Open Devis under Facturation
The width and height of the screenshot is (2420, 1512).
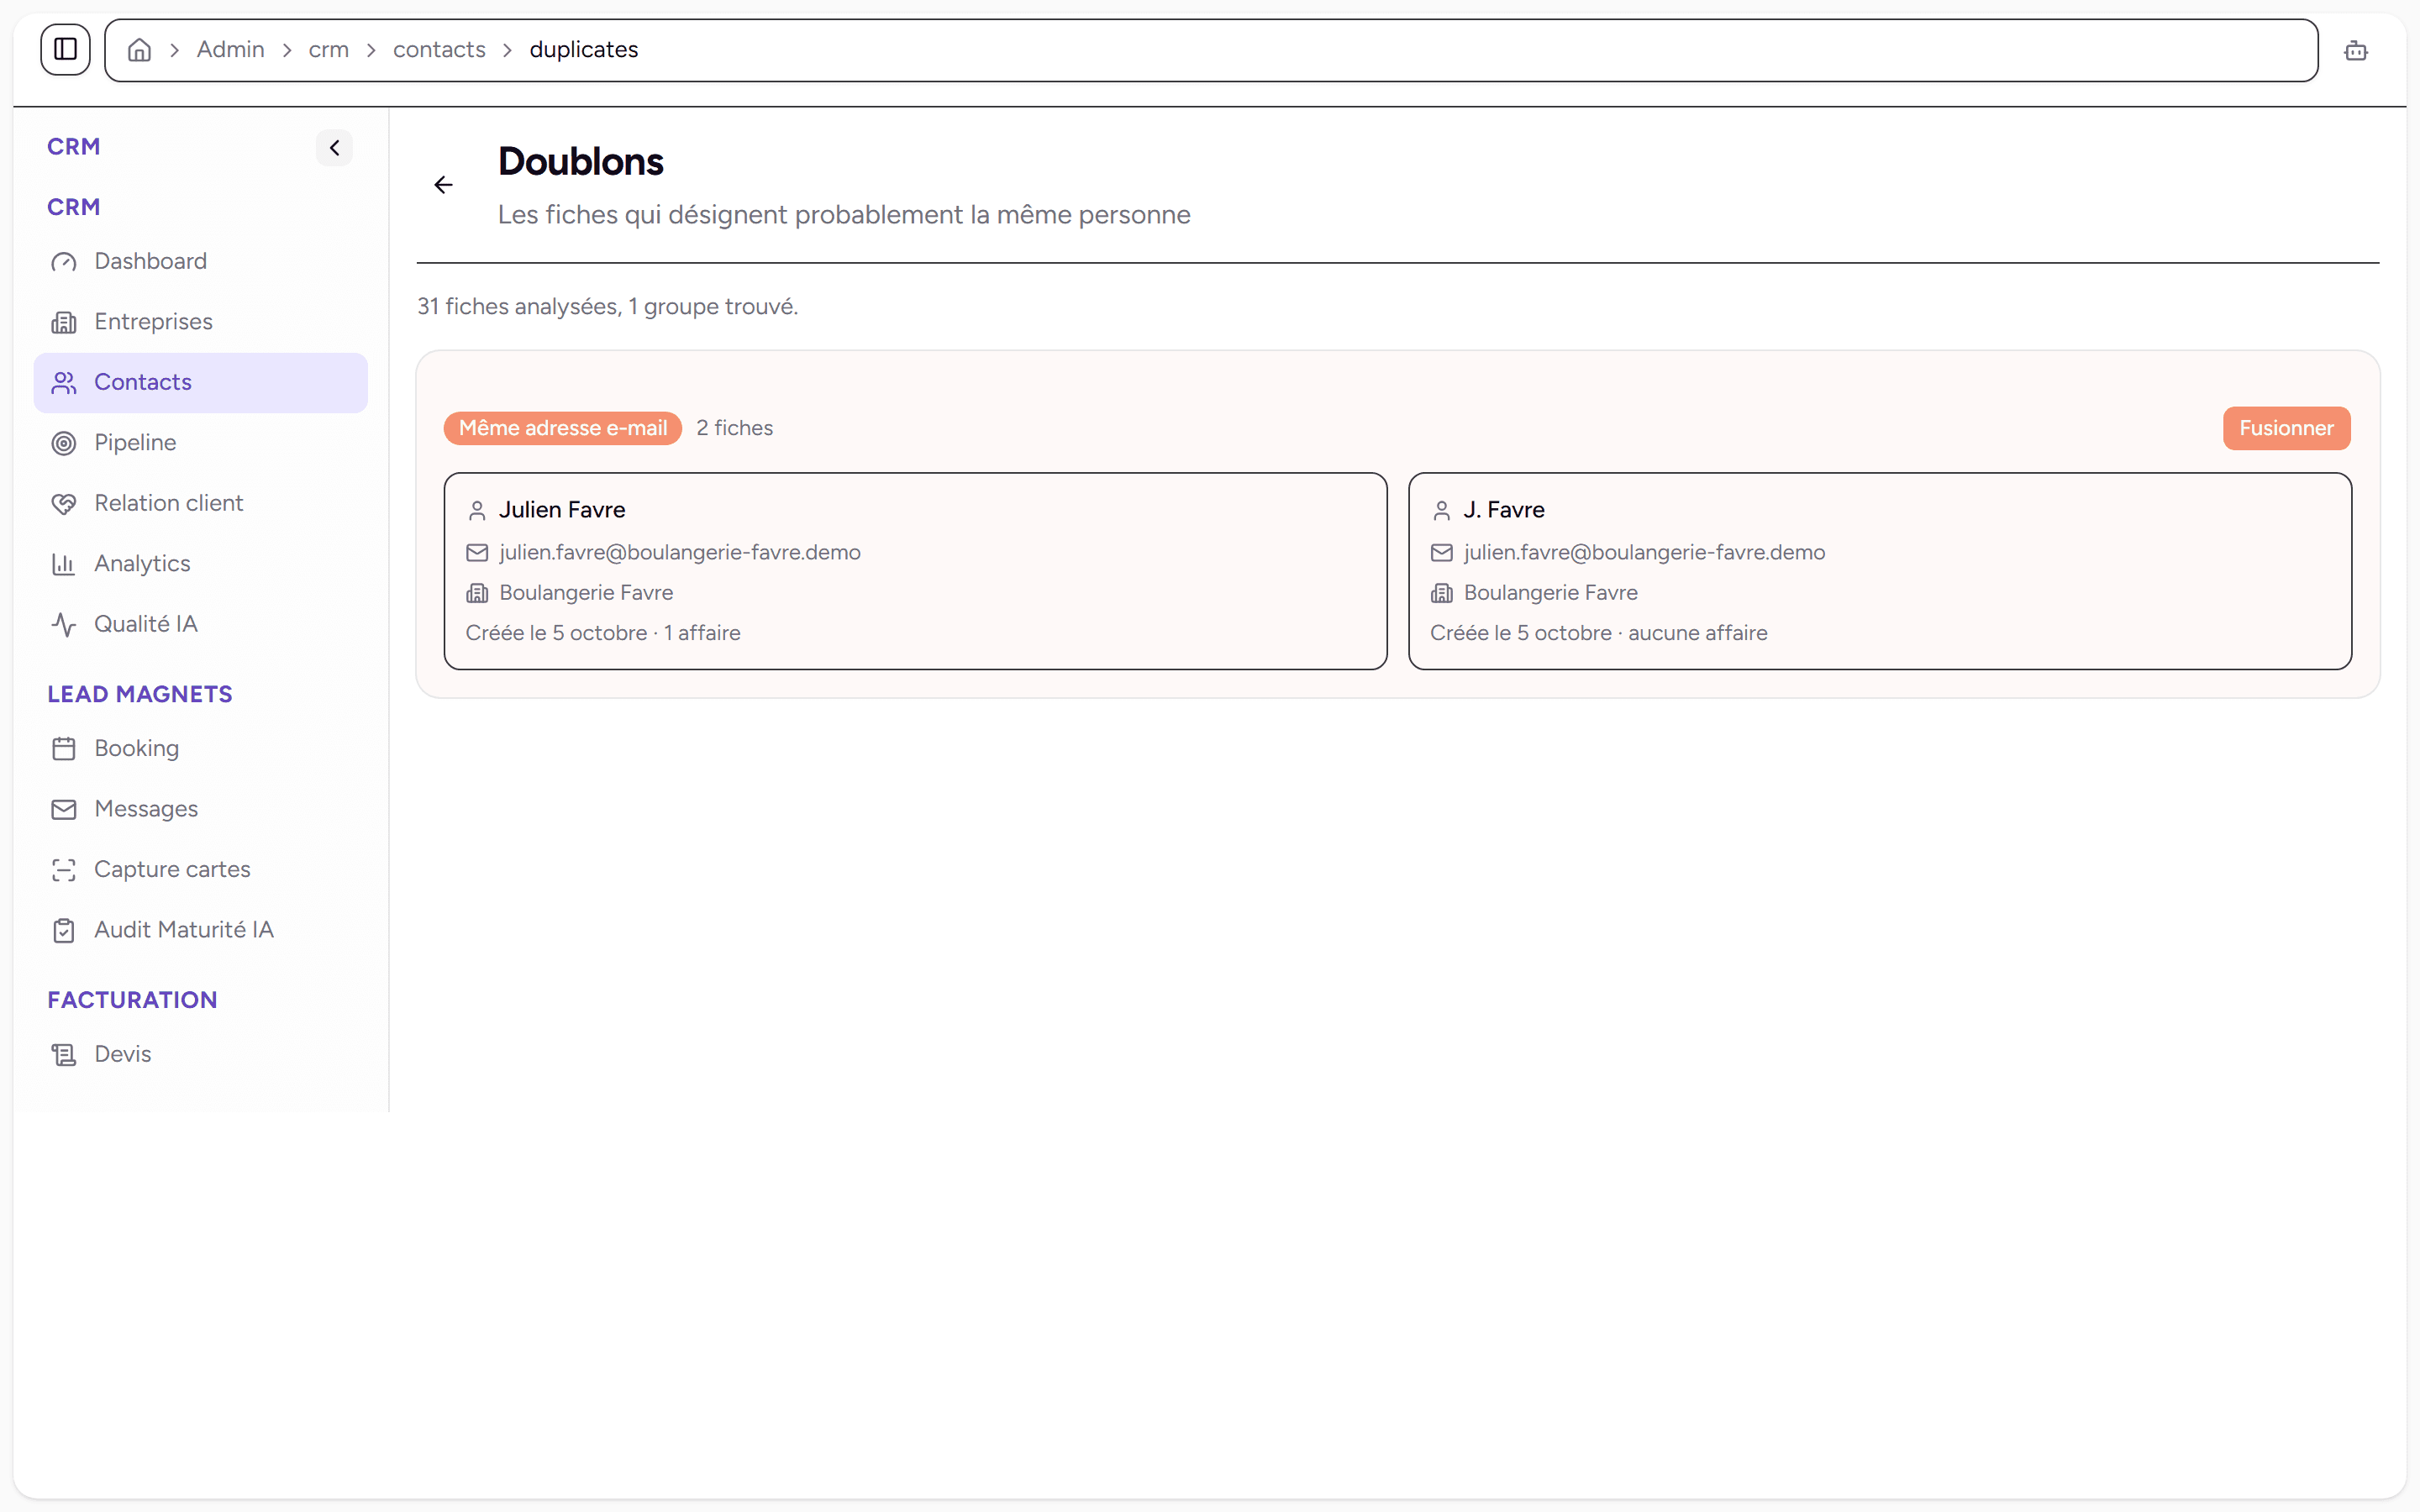coord(200,1055)
